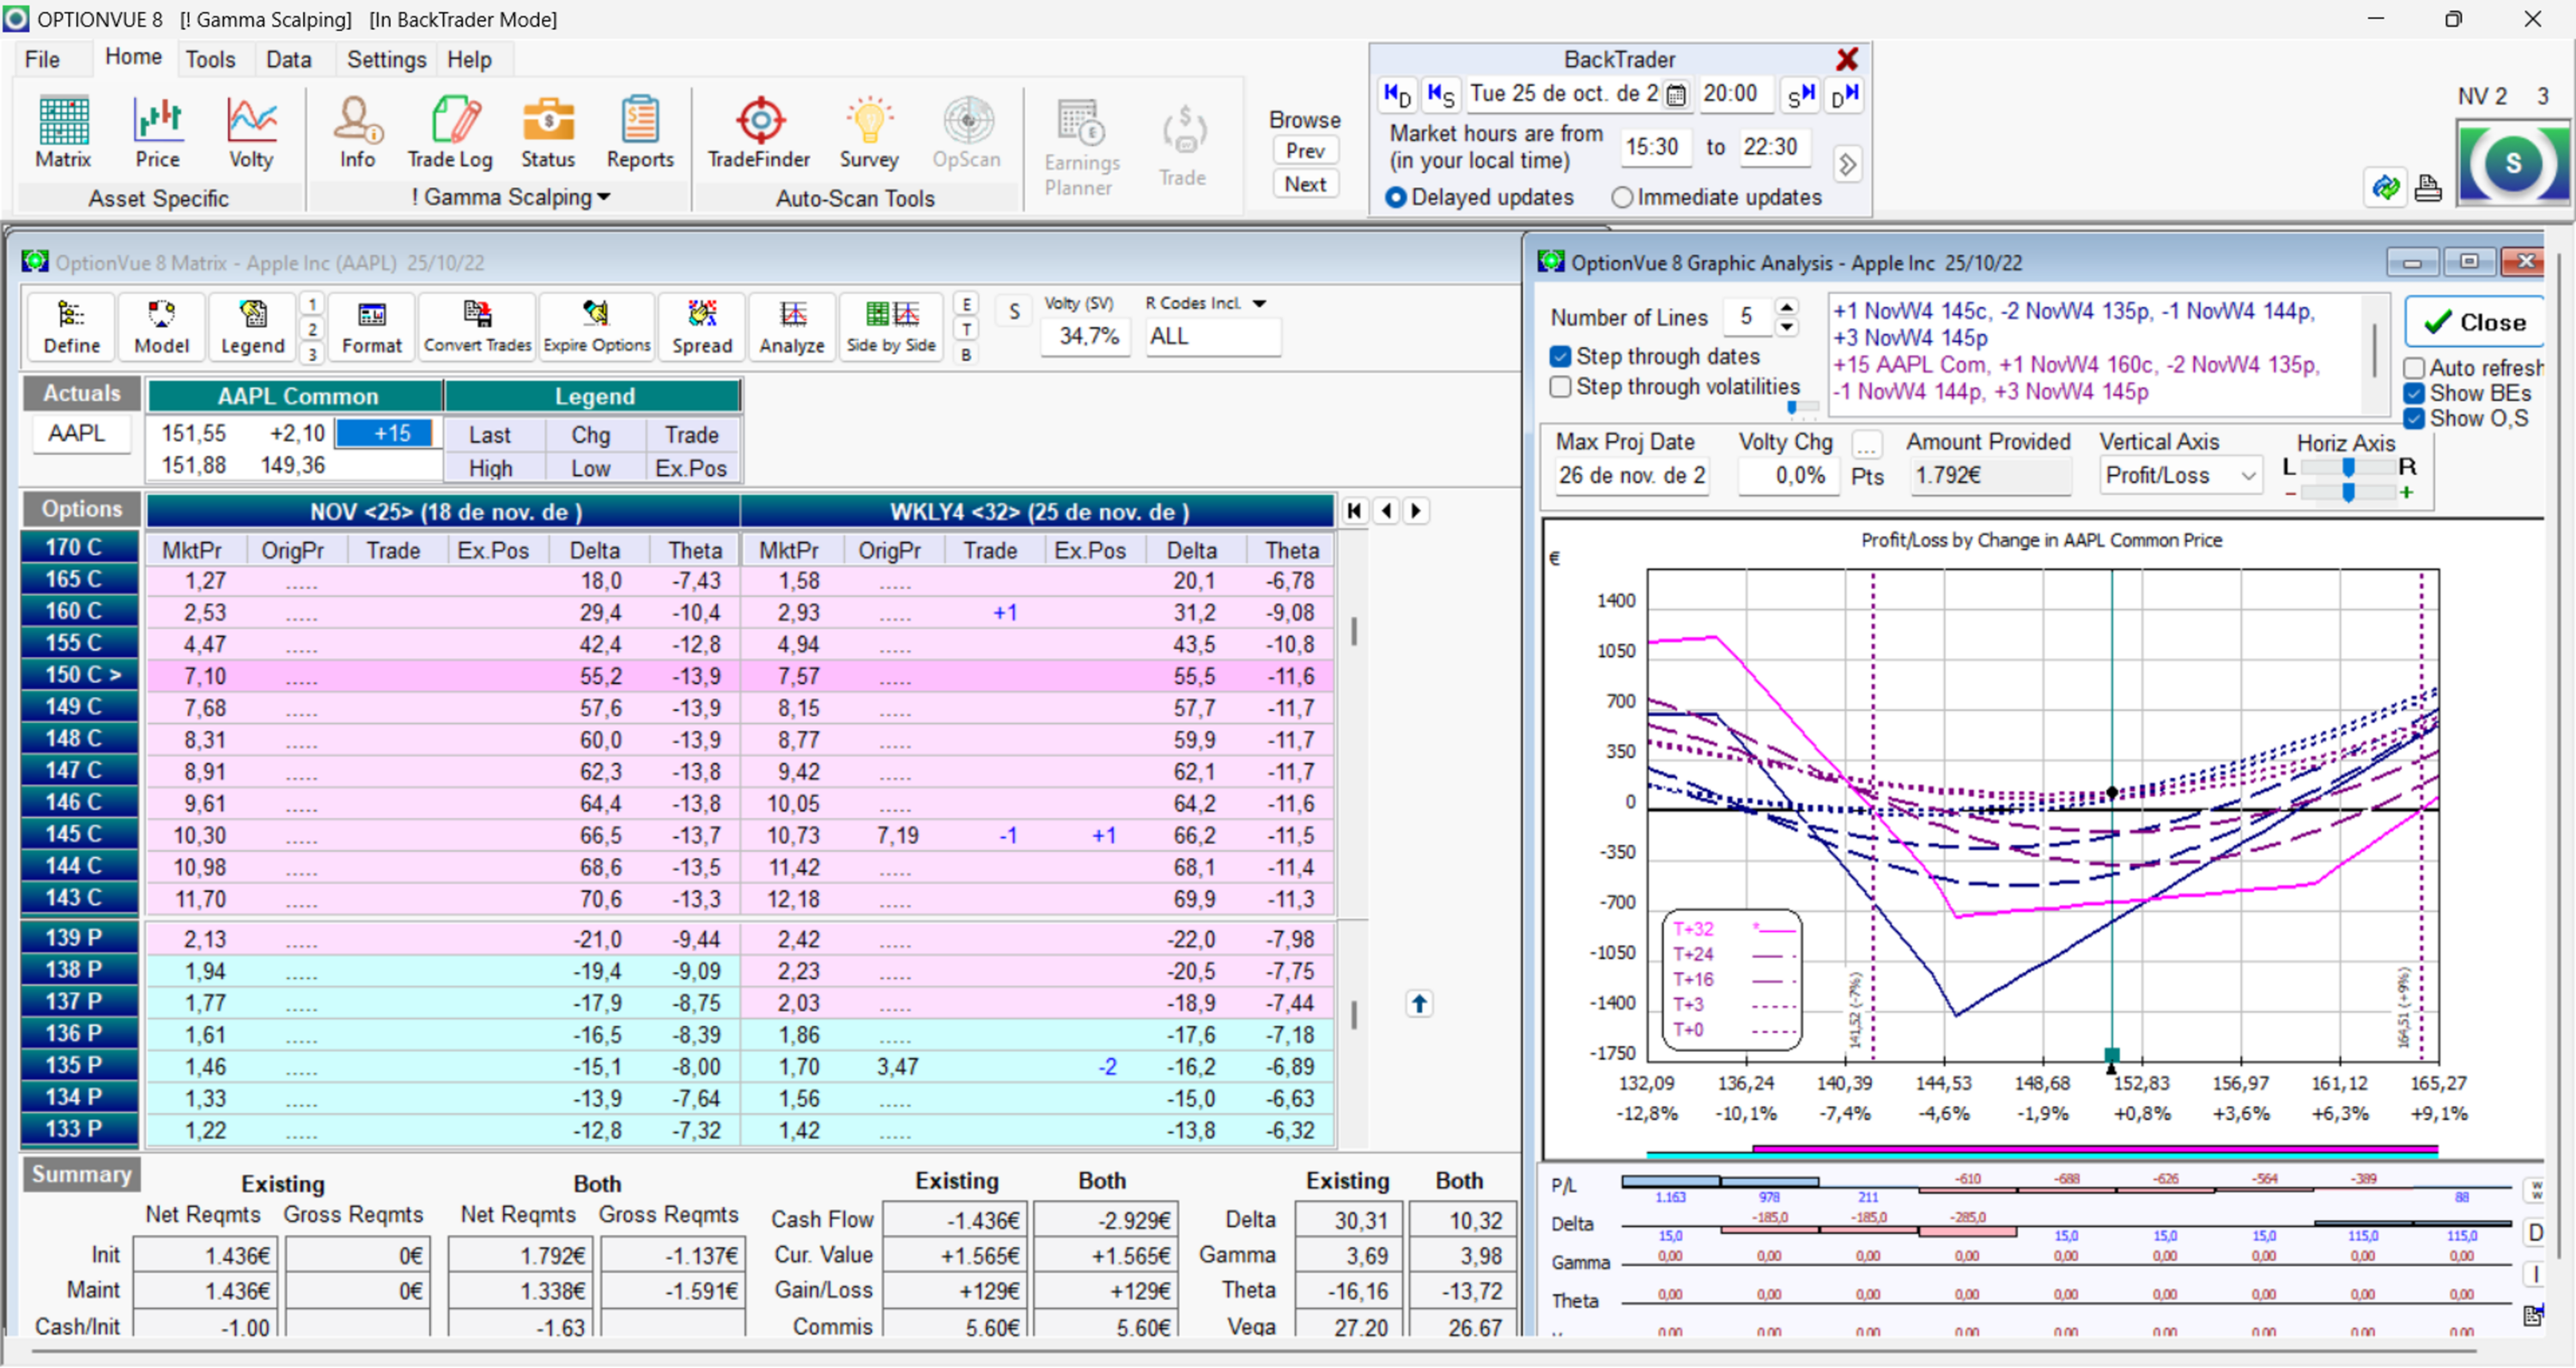Open the Reports tool

click(640, 133)
